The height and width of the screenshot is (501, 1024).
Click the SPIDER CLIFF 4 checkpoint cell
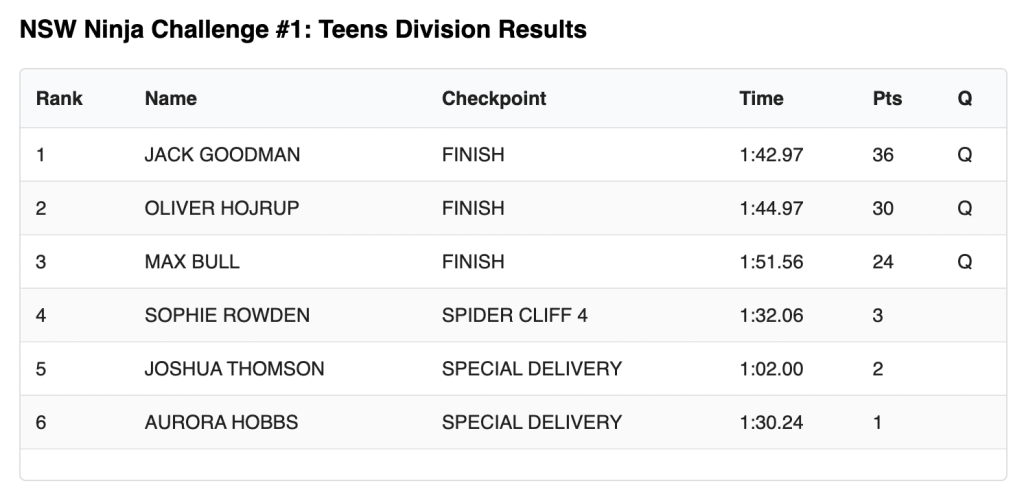[x=514, y=316]
